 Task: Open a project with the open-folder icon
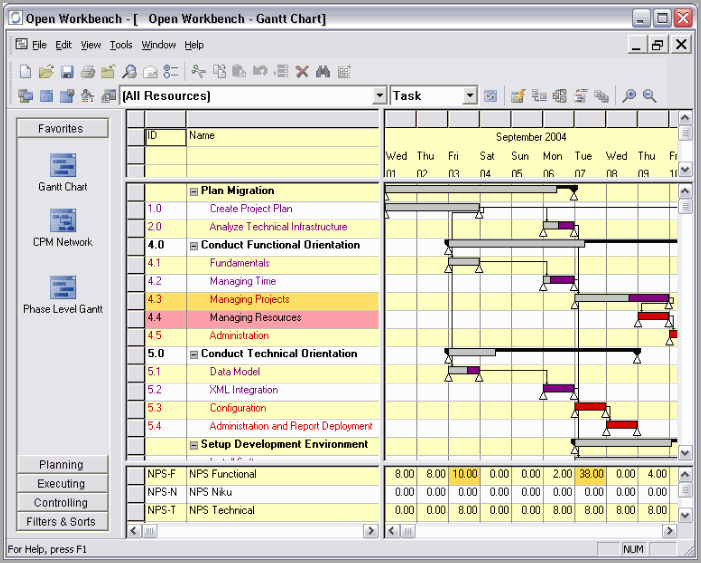(46, 72)
